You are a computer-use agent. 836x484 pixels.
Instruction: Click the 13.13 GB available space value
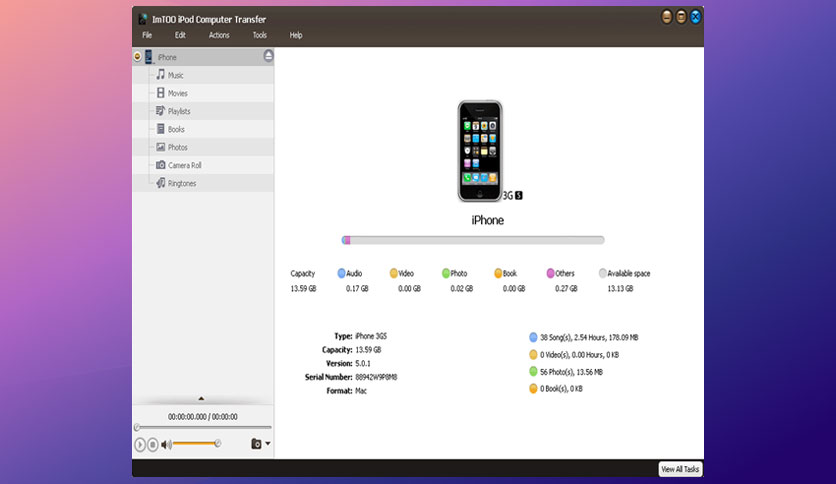620,289
